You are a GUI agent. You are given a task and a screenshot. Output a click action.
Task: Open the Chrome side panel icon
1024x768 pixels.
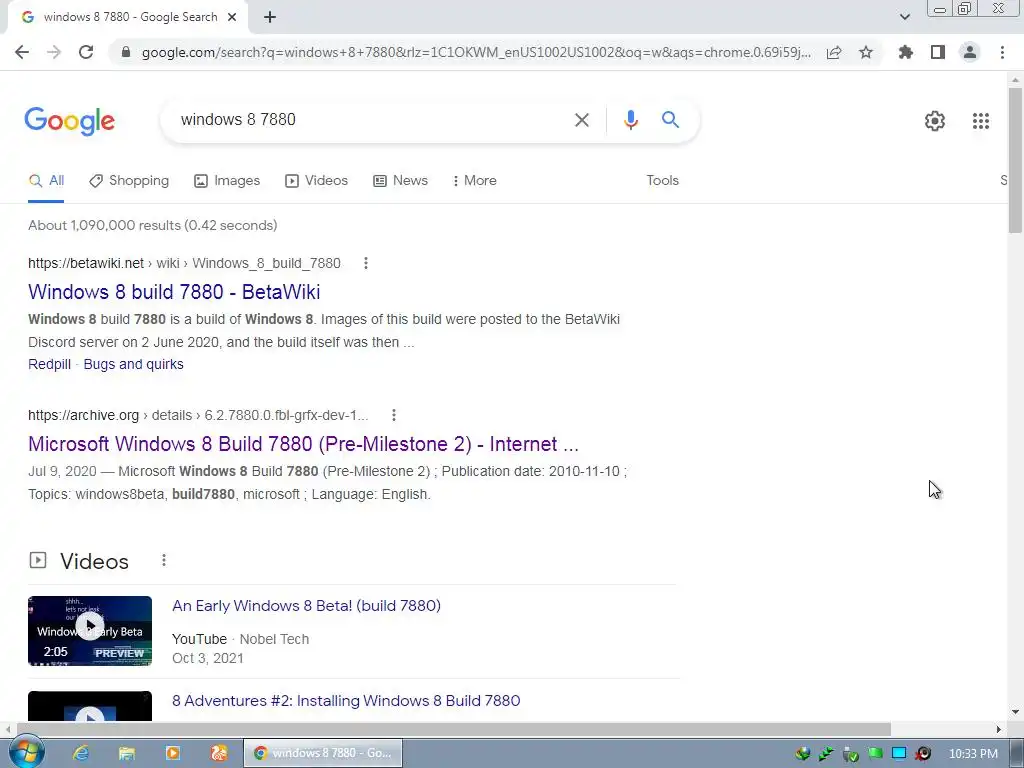pos(938,52)
